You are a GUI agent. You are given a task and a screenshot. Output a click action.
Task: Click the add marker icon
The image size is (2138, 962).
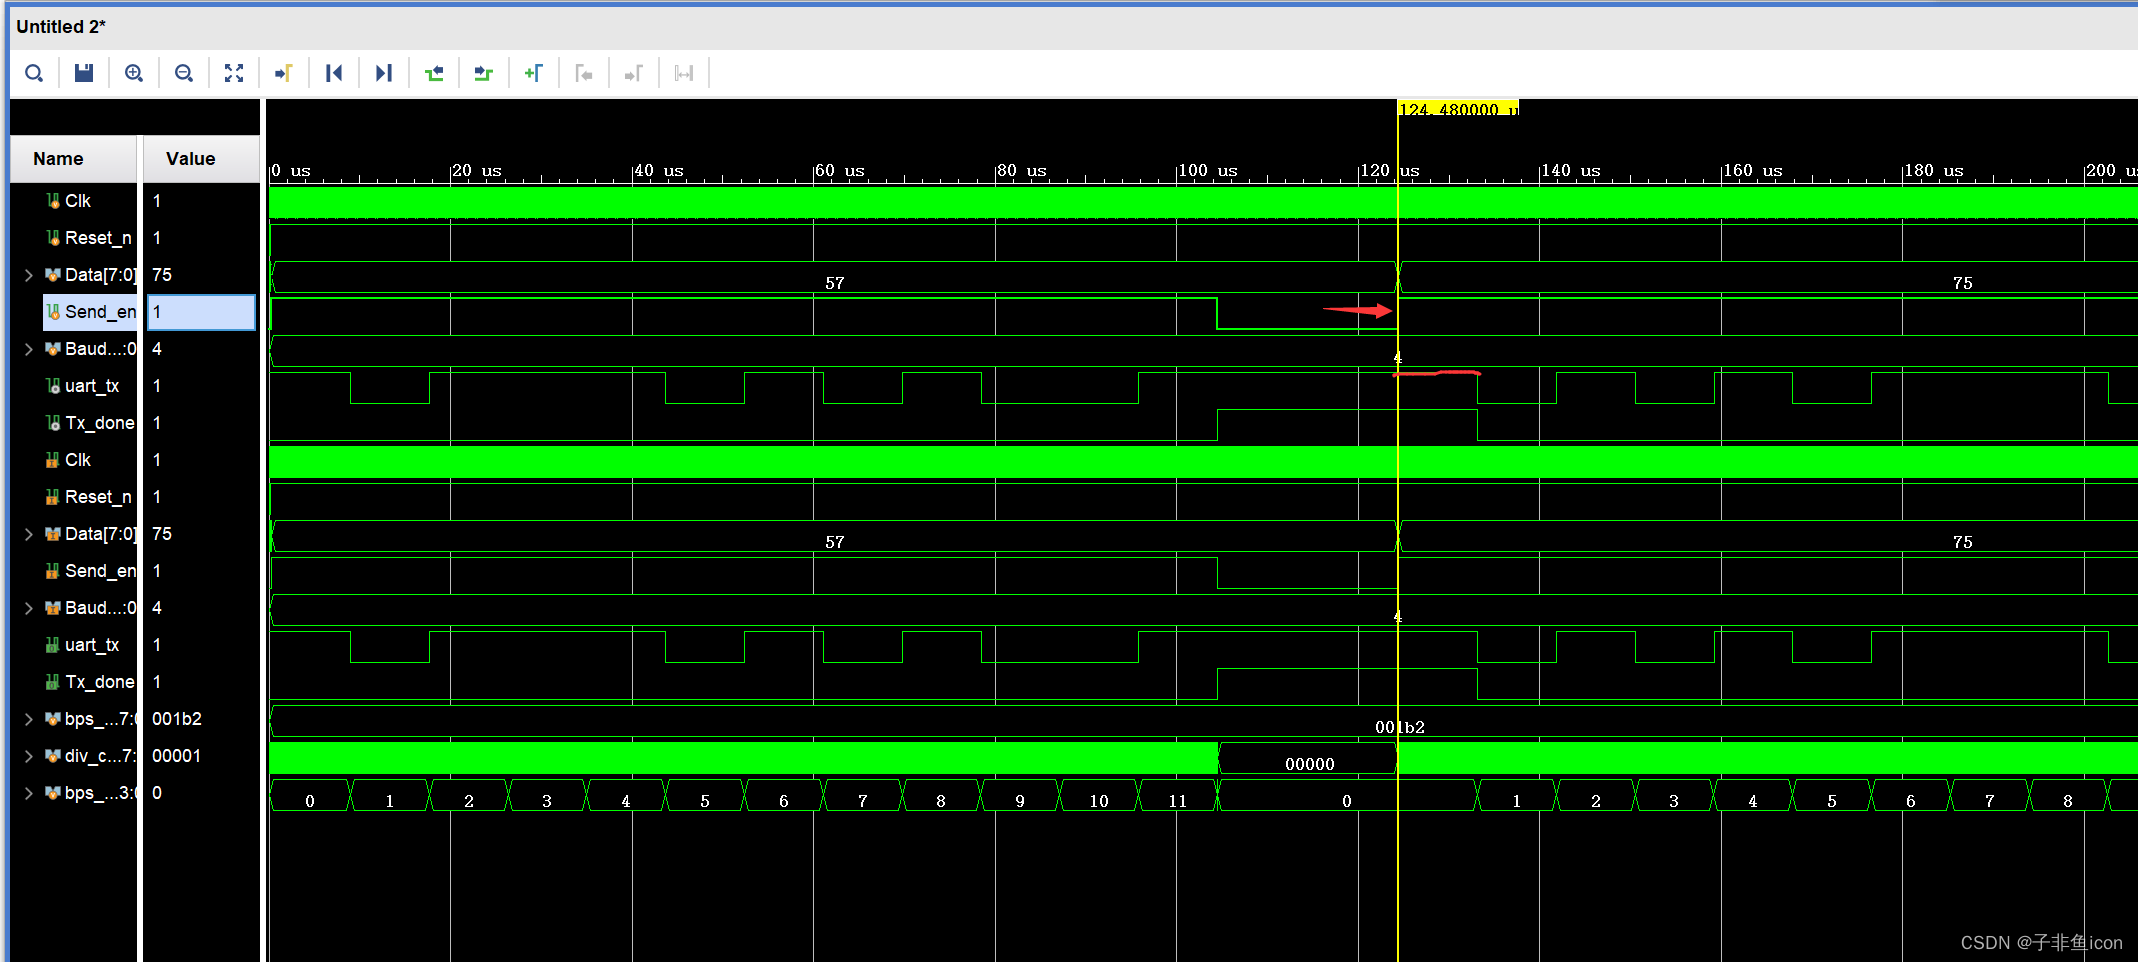pos(534,73)
